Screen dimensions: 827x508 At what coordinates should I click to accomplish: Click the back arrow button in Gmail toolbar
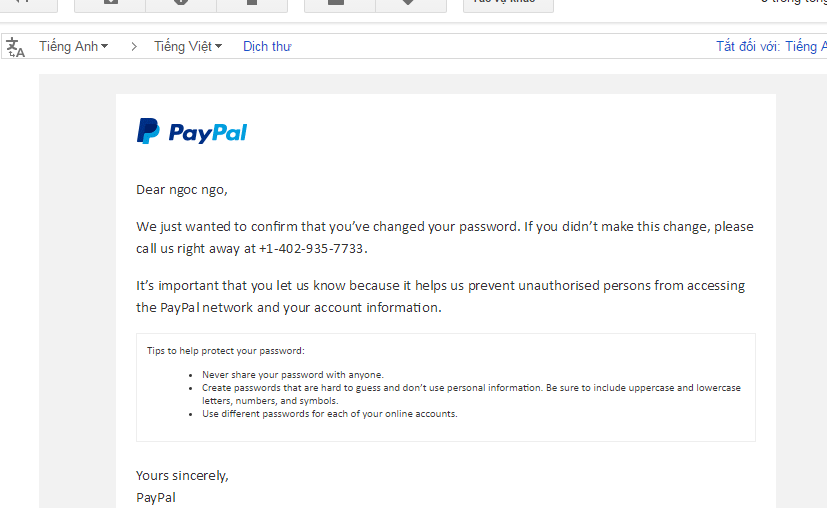pyautogui.click(x=24, y=3)
